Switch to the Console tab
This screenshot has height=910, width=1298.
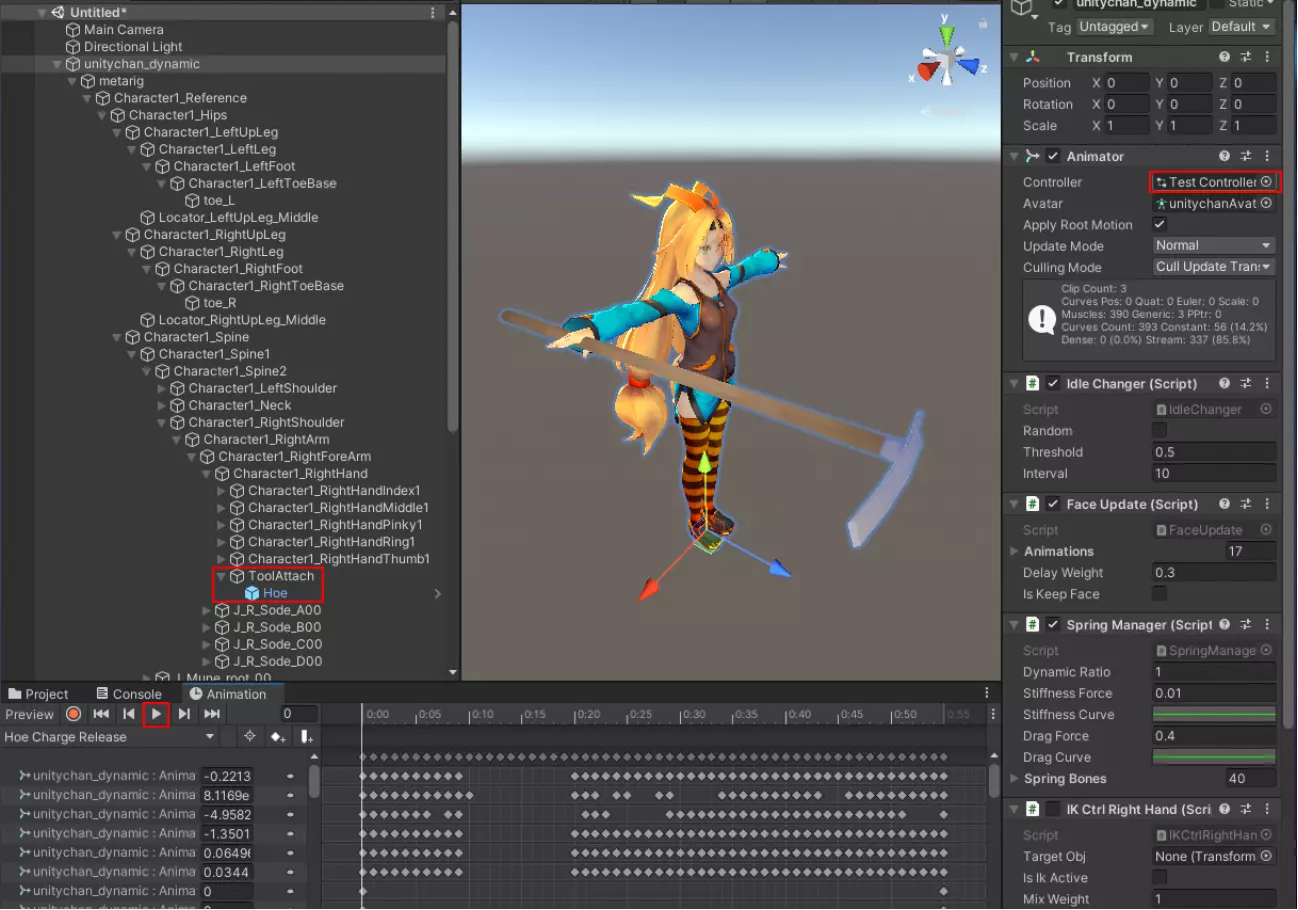pyautogui.click(x=129, y=694)
